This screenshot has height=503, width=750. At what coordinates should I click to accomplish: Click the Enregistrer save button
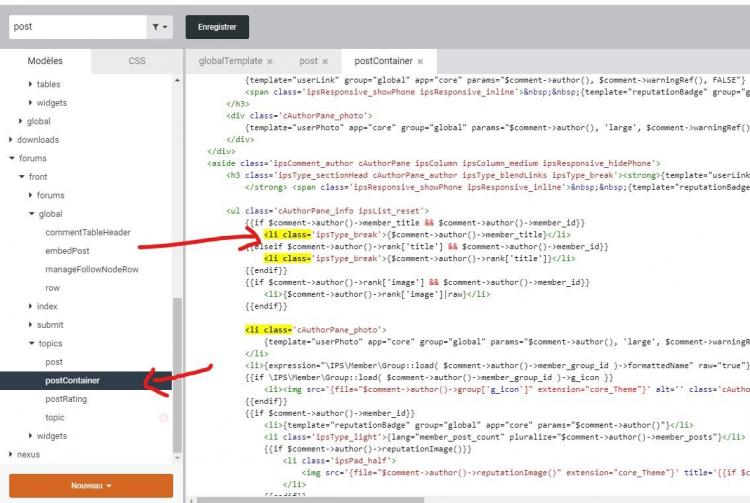(217, 27)
